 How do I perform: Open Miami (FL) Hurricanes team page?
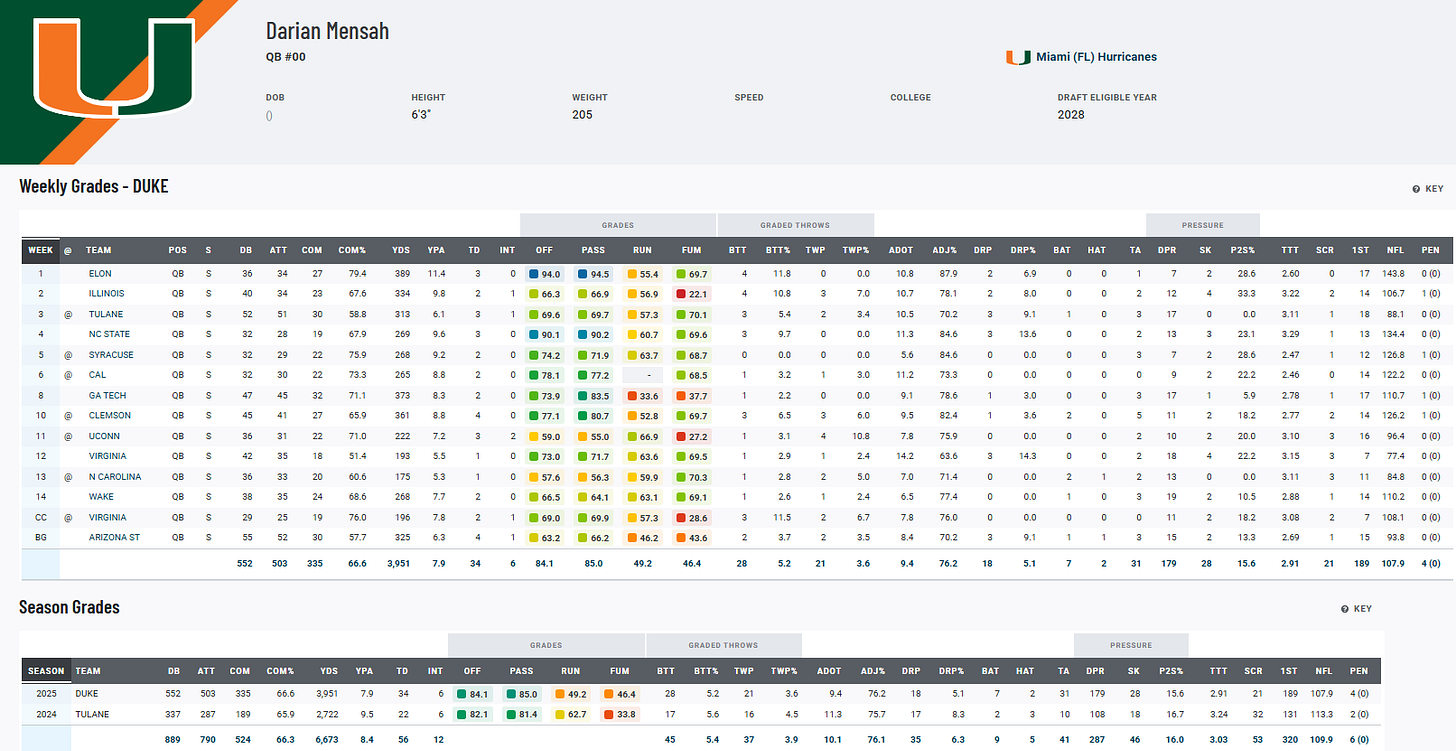point(1096,57)
